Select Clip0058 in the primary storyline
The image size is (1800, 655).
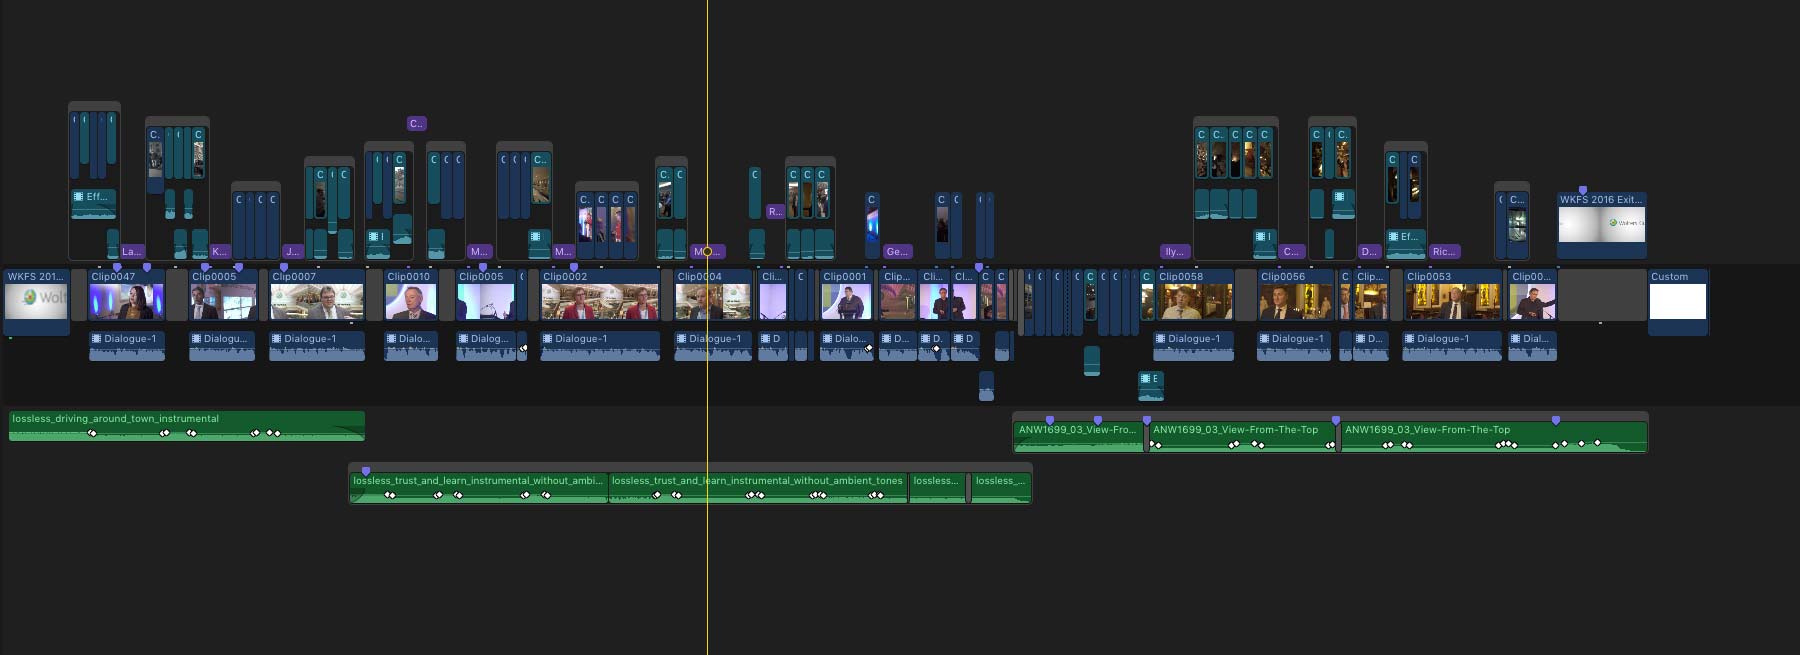tap(1194, 295)
